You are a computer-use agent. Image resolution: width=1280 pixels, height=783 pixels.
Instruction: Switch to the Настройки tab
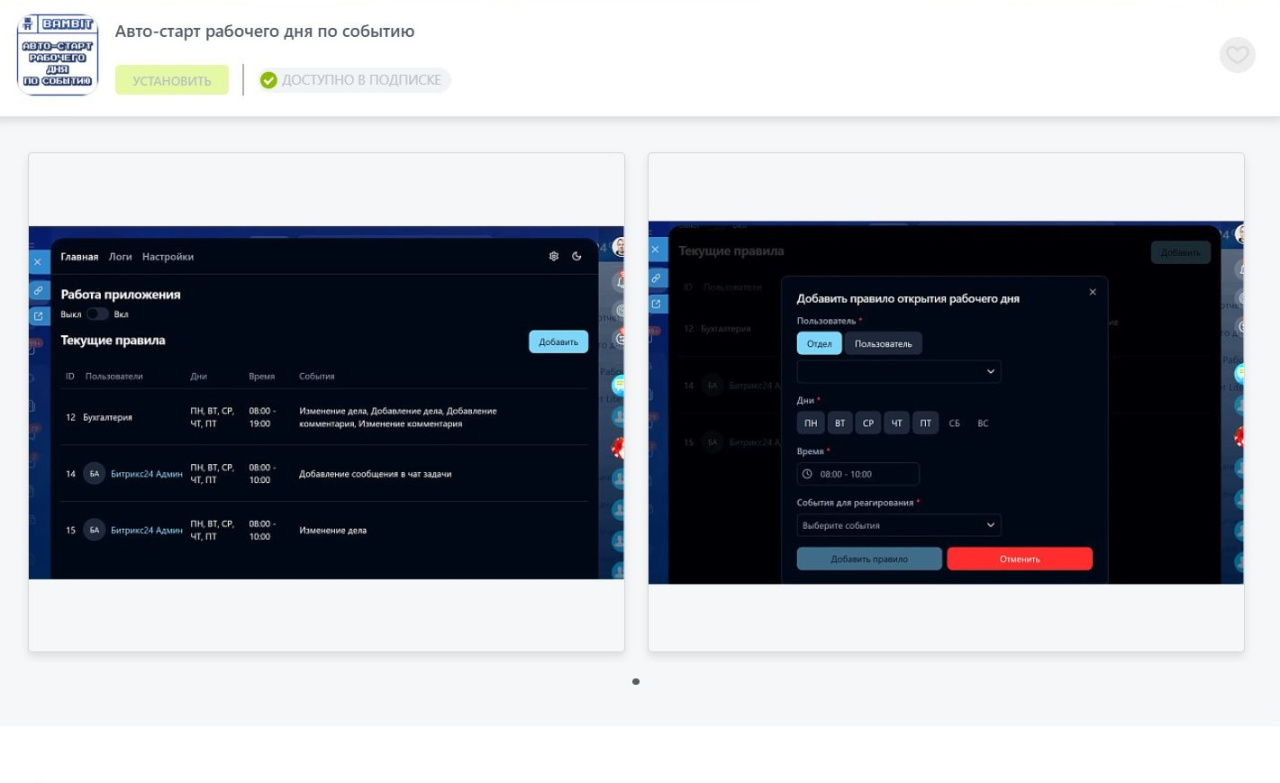click(x=168, y=257)
